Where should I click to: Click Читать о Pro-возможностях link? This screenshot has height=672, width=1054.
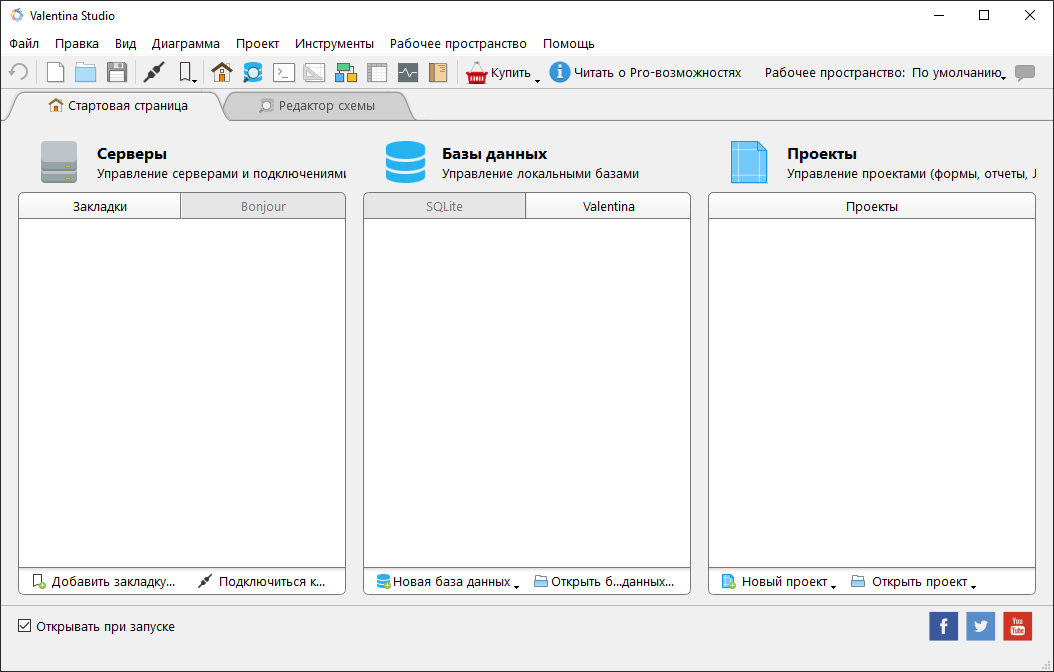click(657, 73)
